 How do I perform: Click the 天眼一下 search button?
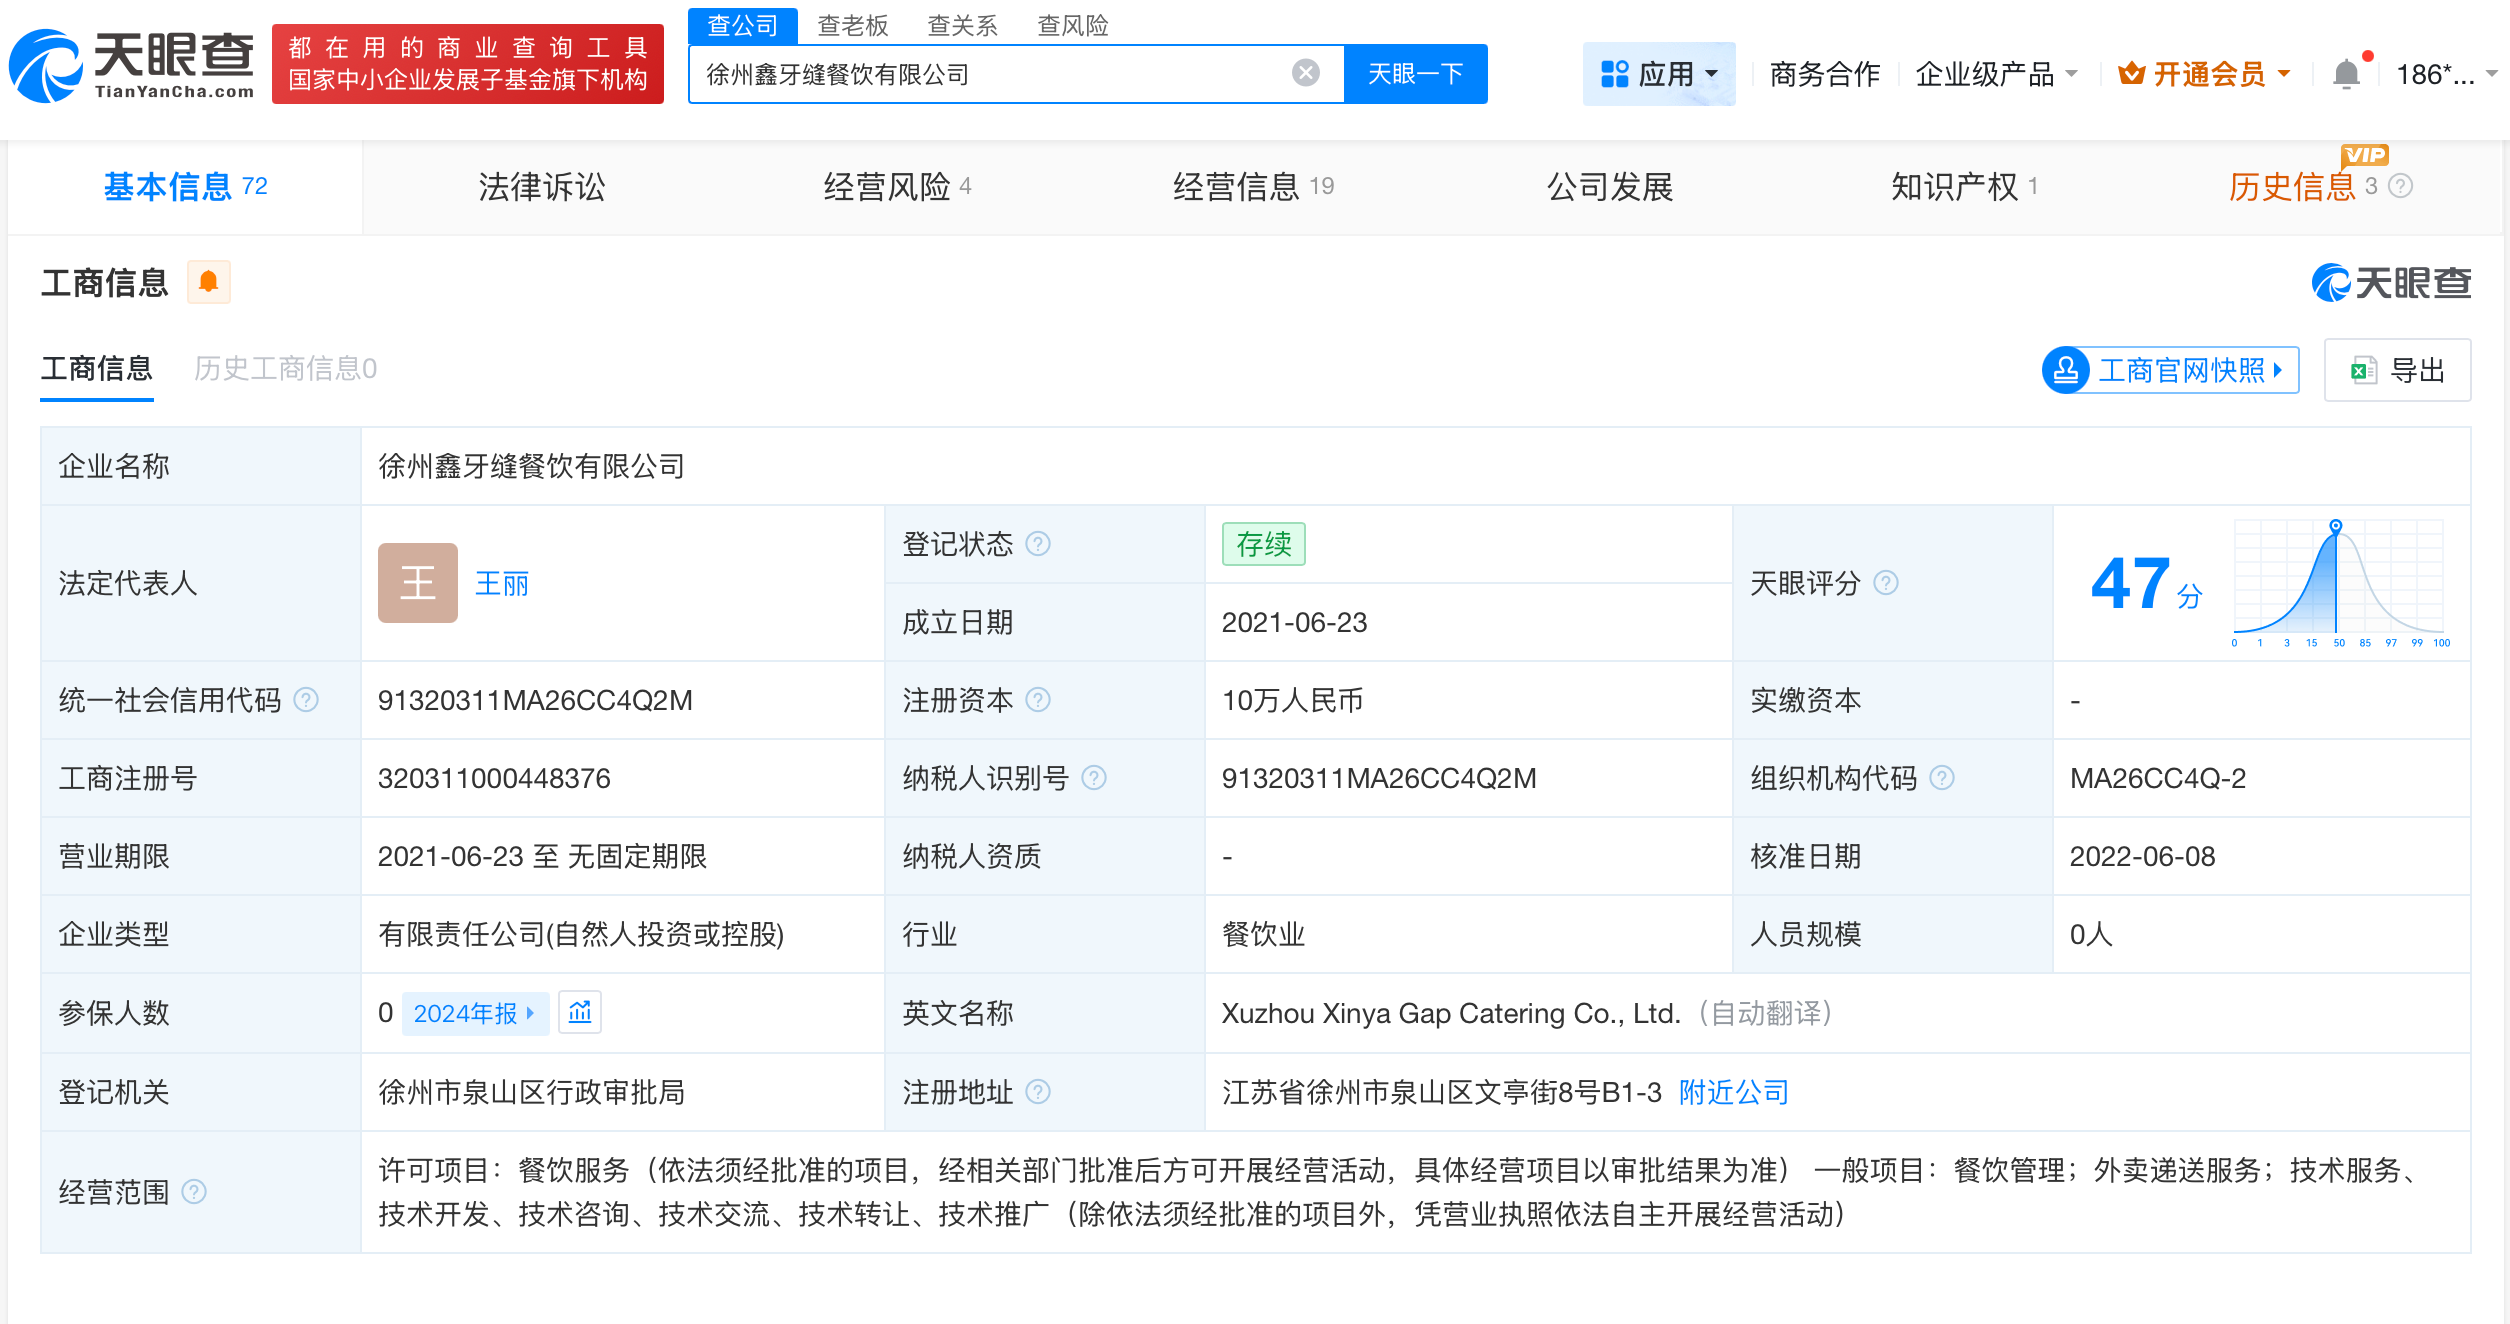coord(1415,72)
